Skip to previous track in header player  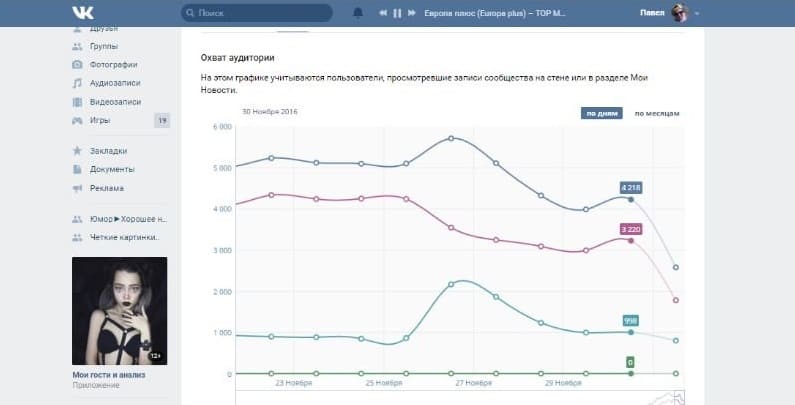tap(383, 13)
